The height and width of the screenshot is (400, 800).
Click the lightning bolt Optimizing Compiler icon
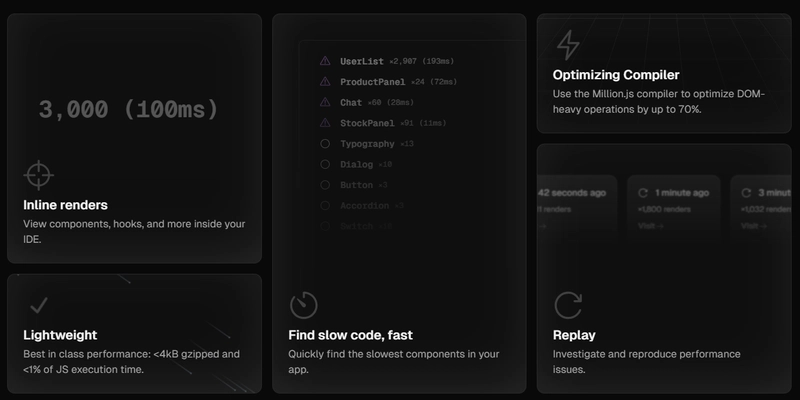(x=568, y=45)
